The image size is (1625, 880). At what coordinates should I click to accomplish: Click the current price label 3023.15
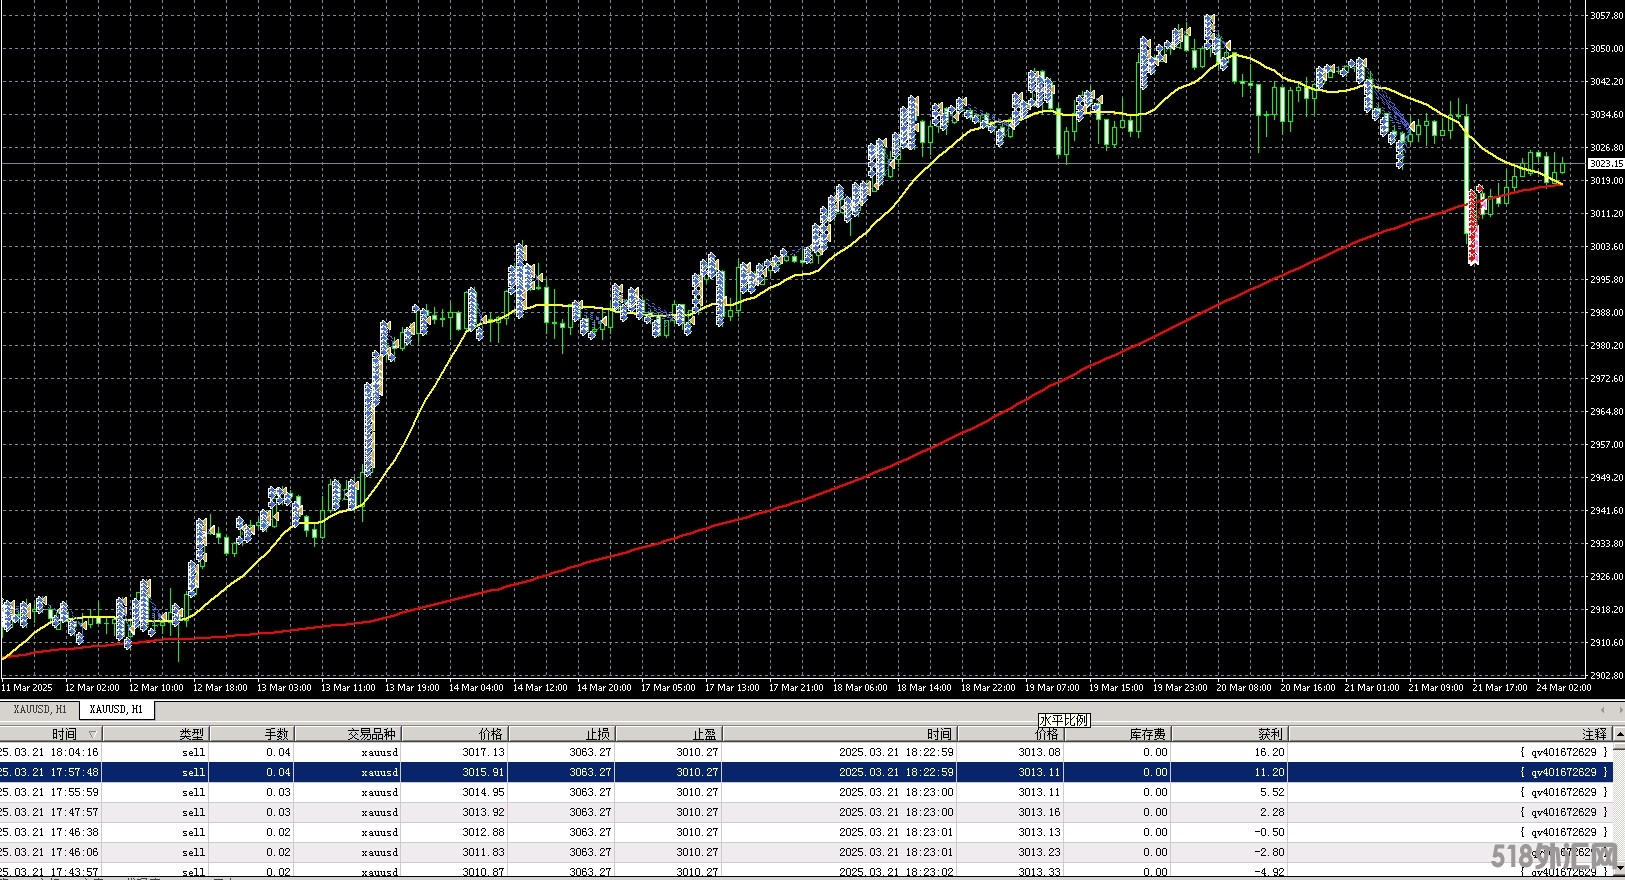point(1605,163)
